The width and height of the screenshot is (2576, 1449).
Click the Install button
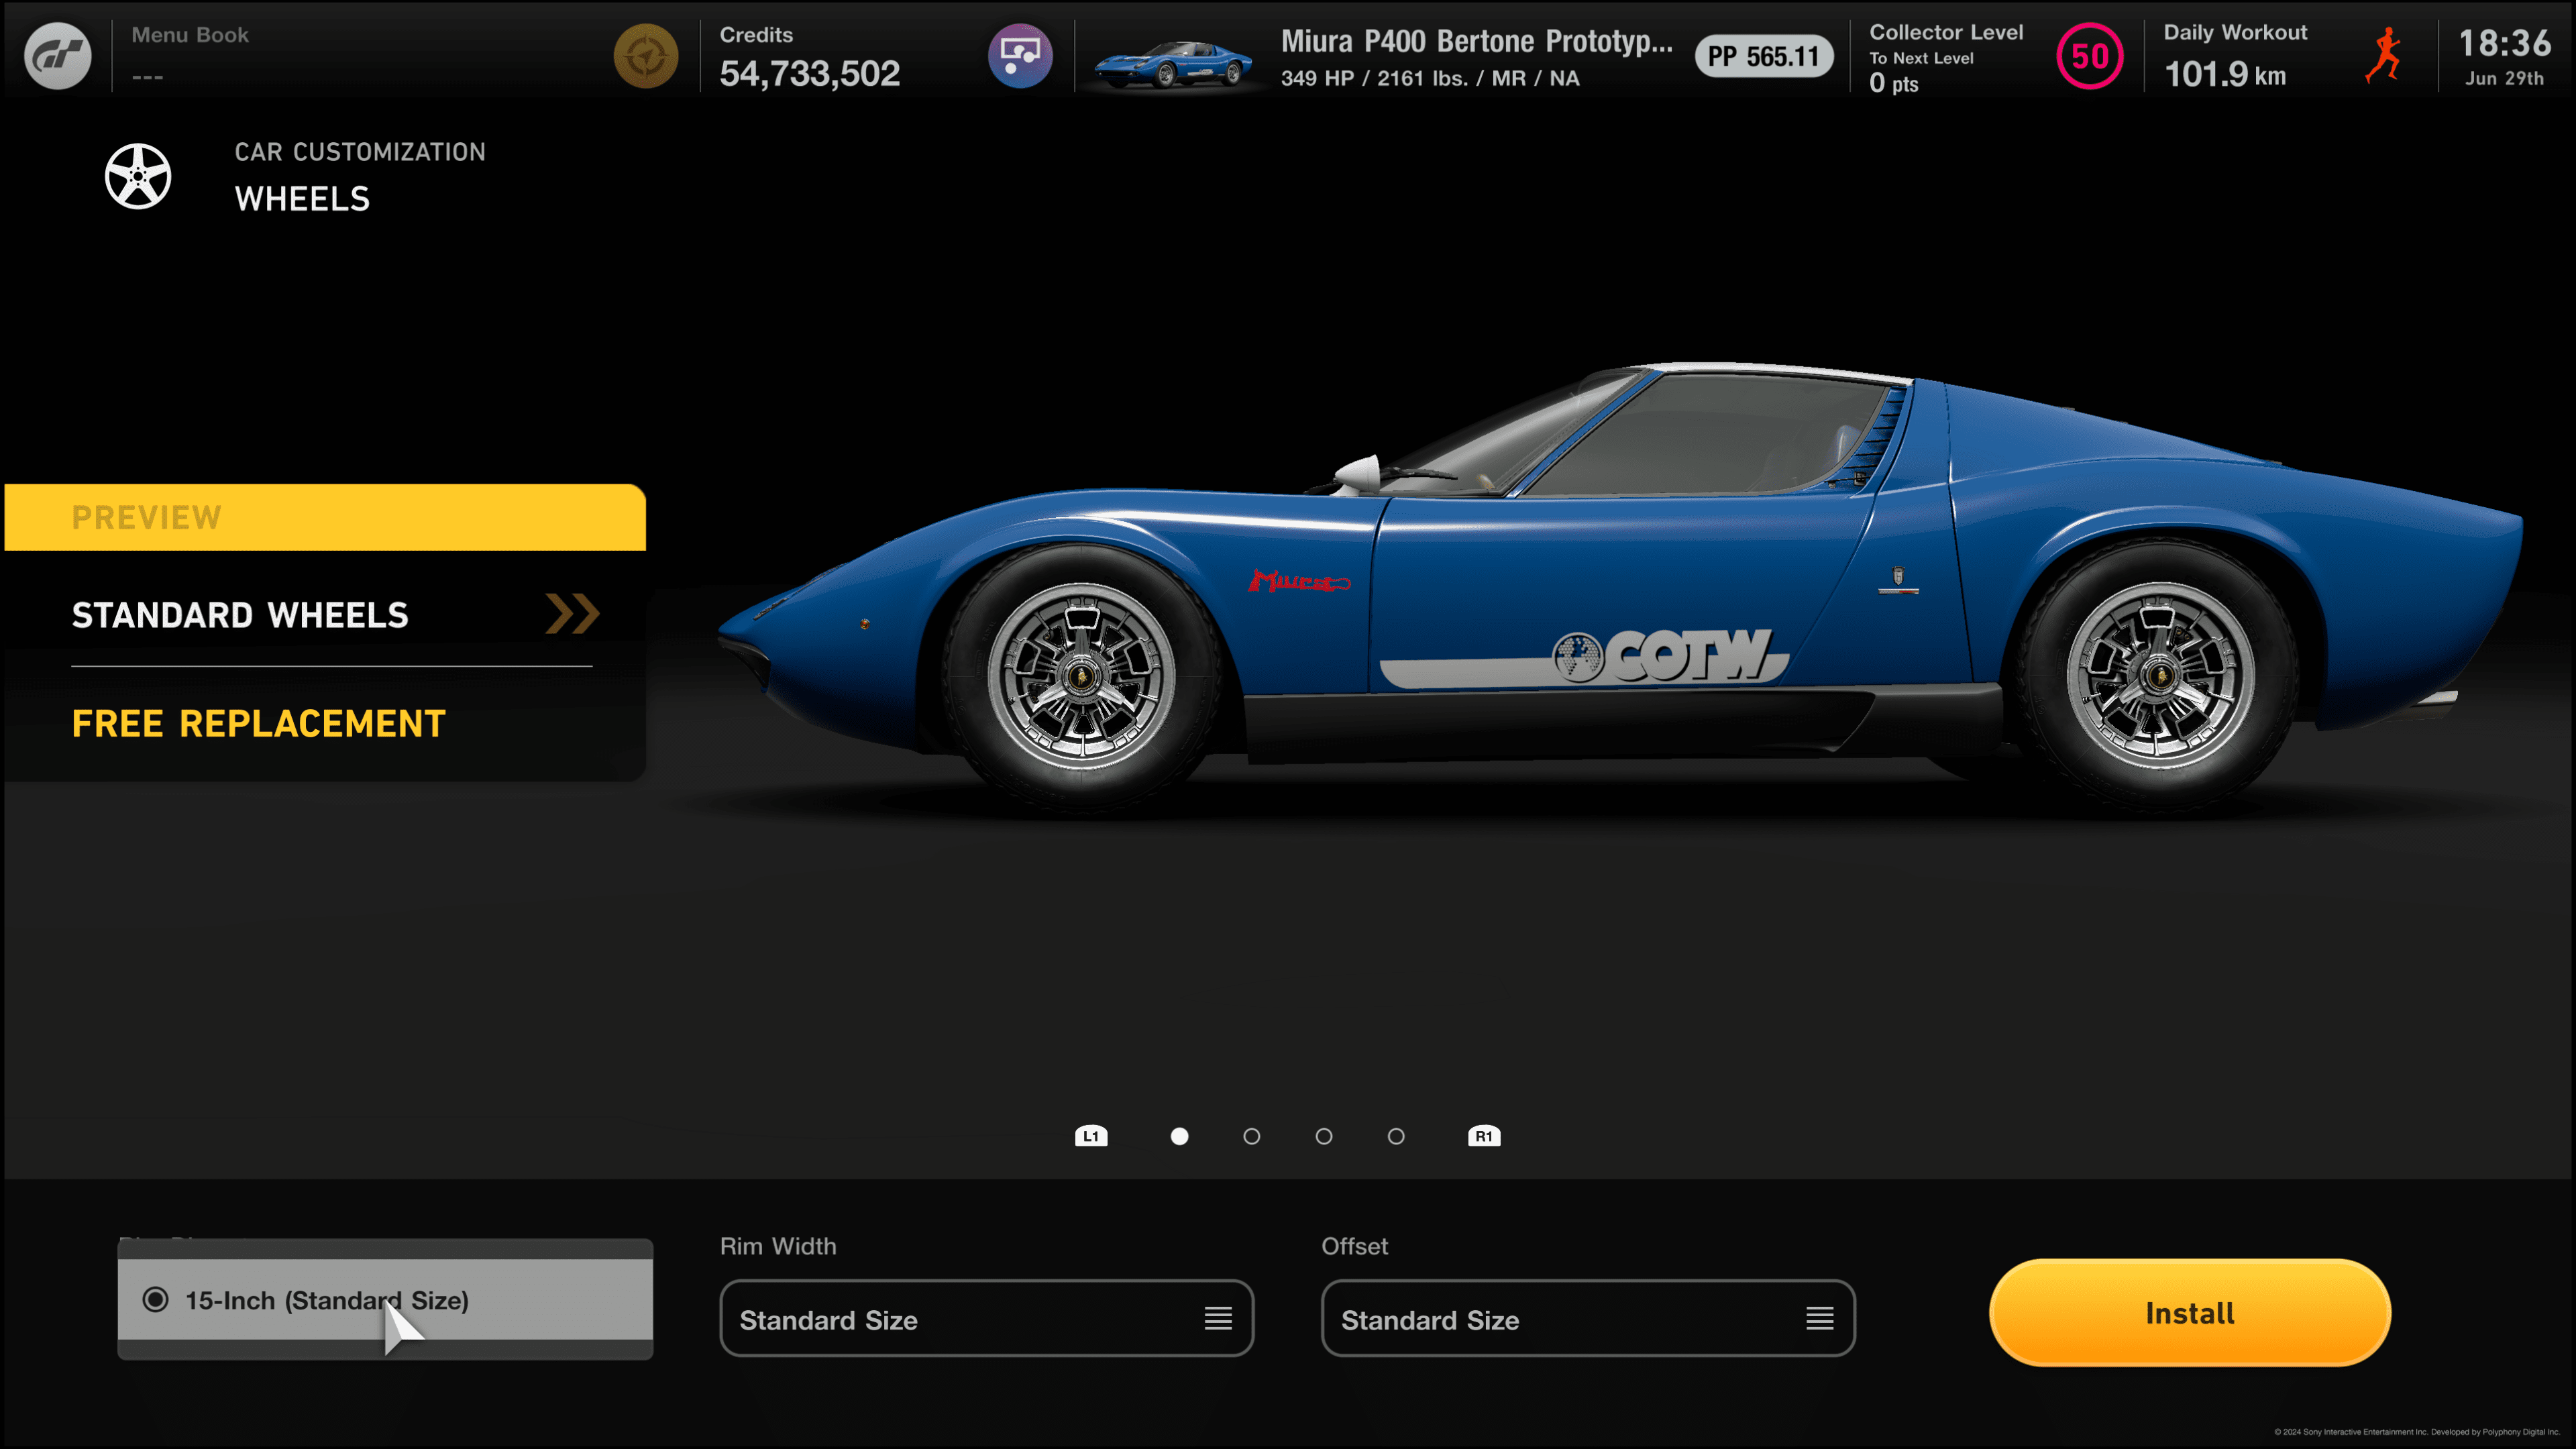(x=2190, y=1313)
